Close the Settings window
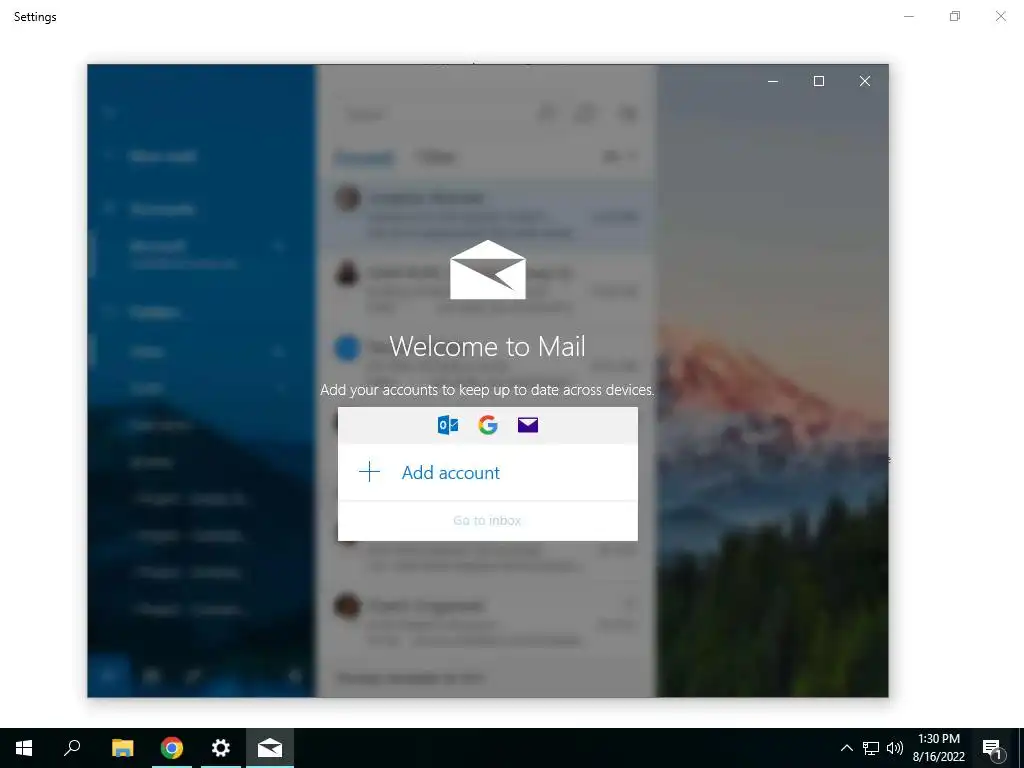1024x768 pixels. point(1000,16)
